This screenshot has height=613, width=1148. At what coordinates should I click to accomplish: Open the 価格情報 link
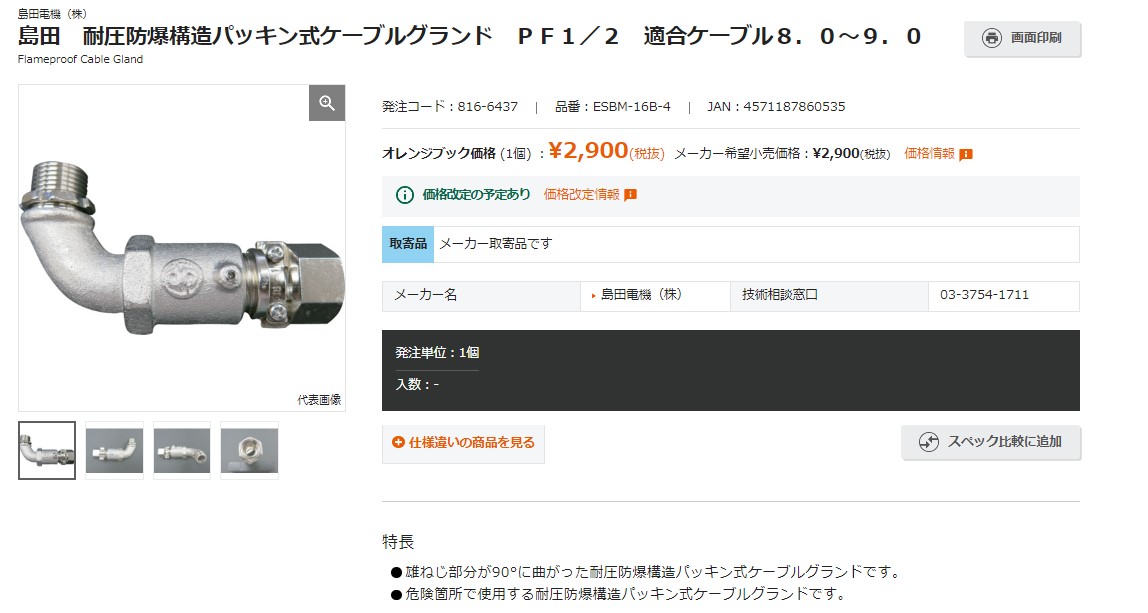(929, 154)
